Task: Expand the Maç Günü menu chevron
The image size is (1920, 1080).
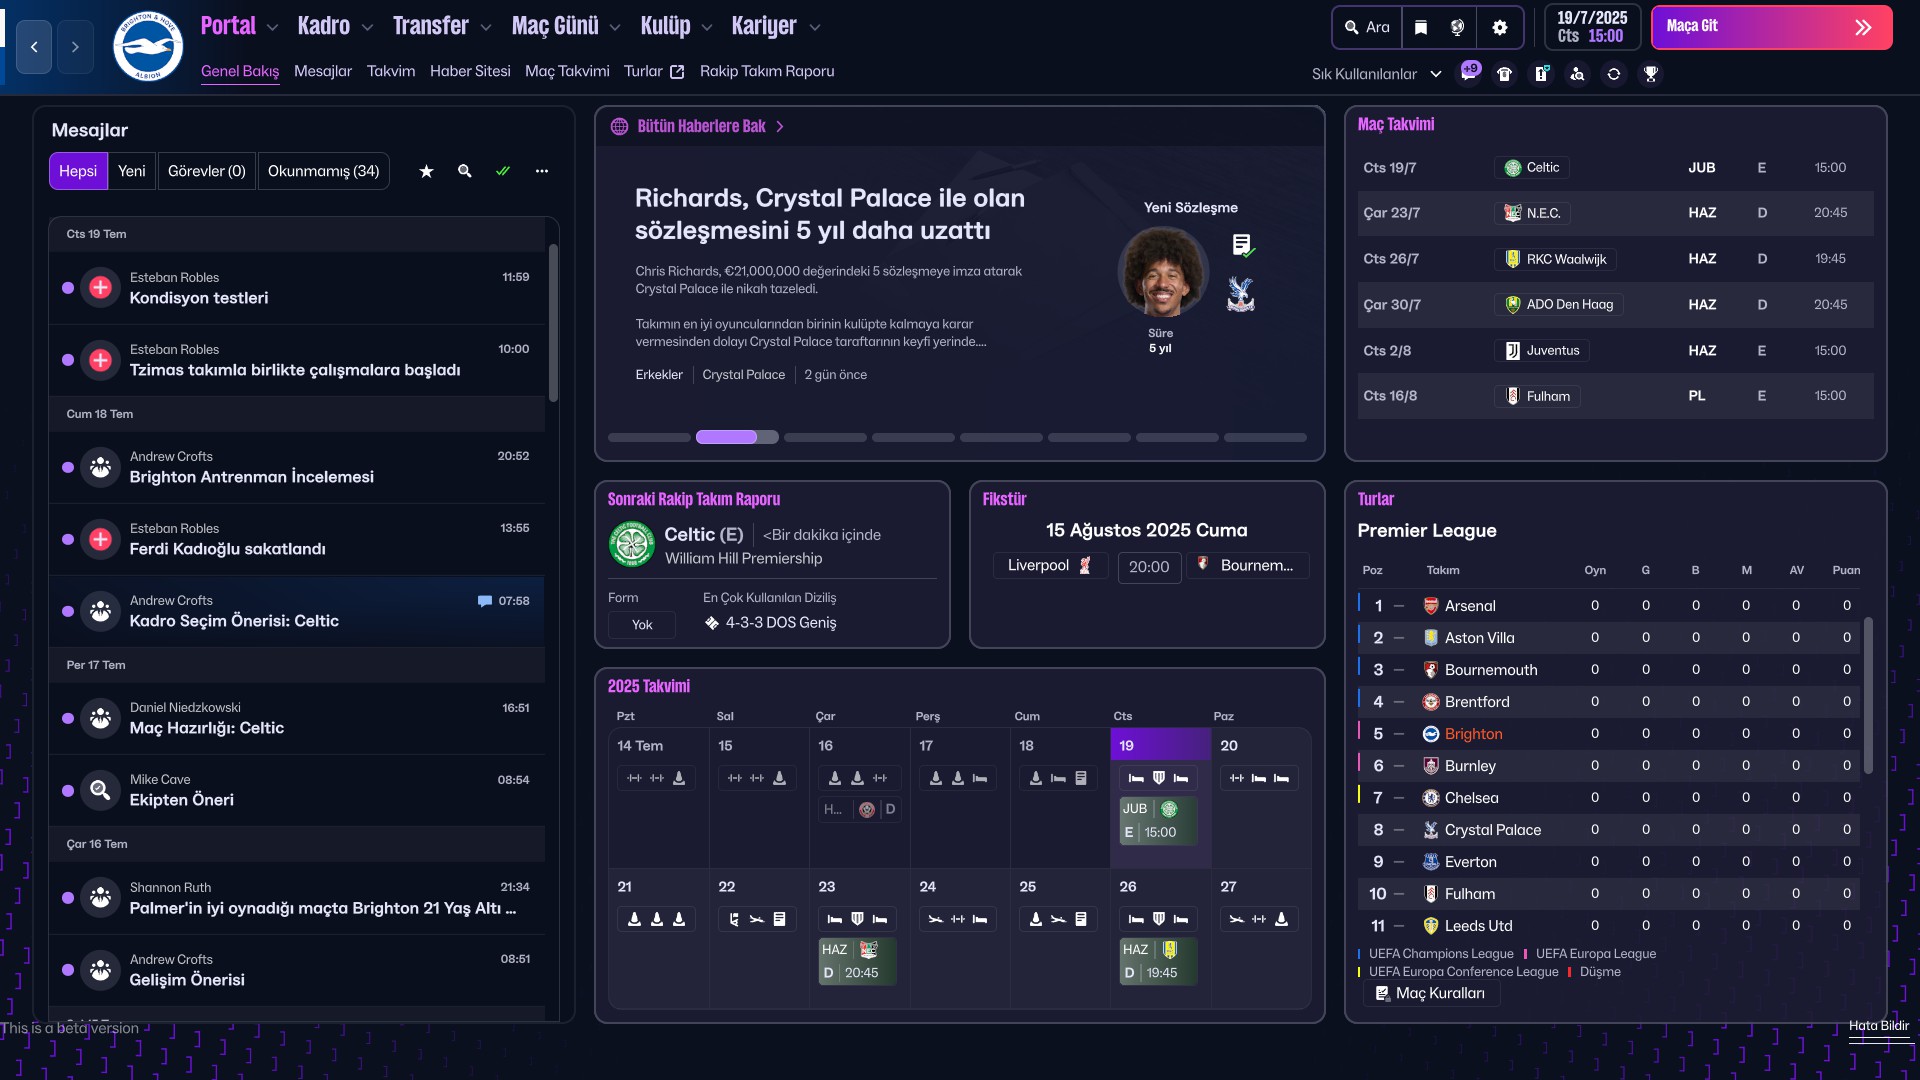Action: 615,28
